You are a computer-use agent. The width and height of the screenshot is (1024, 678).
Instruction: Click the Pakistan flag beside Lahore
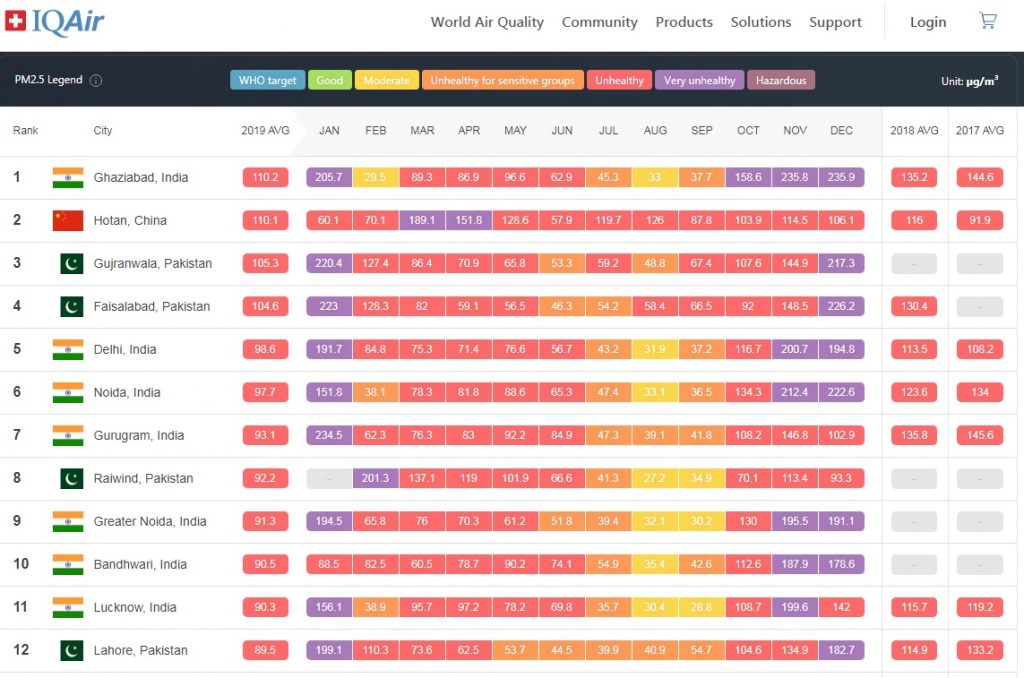click(x=72, y=650)
